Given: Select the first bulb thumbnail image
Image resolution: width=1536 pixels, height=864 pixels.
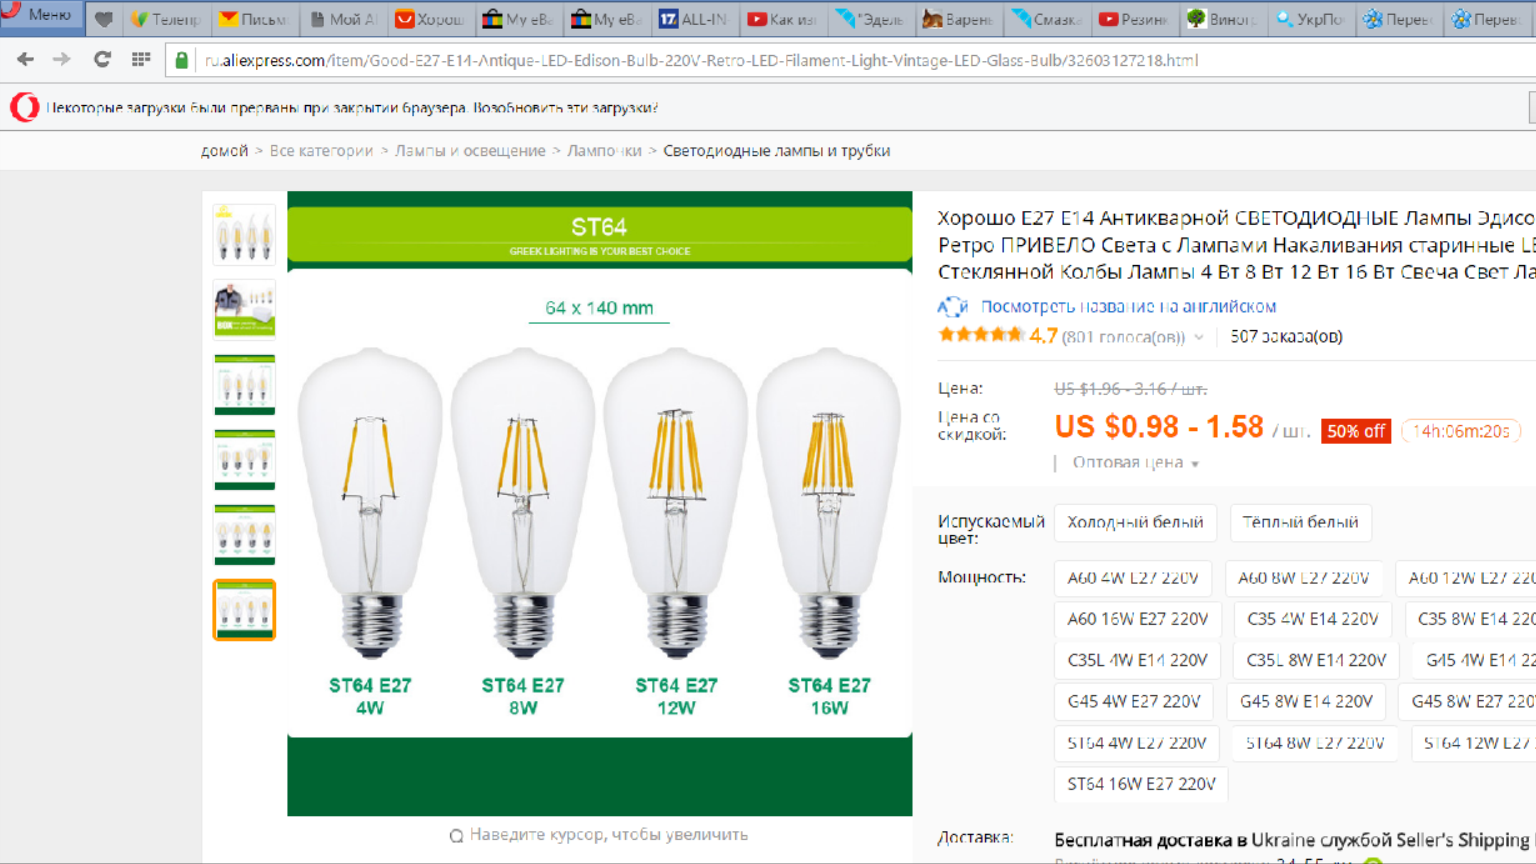Looking at the screenshot, I should (x=244, y=235).
